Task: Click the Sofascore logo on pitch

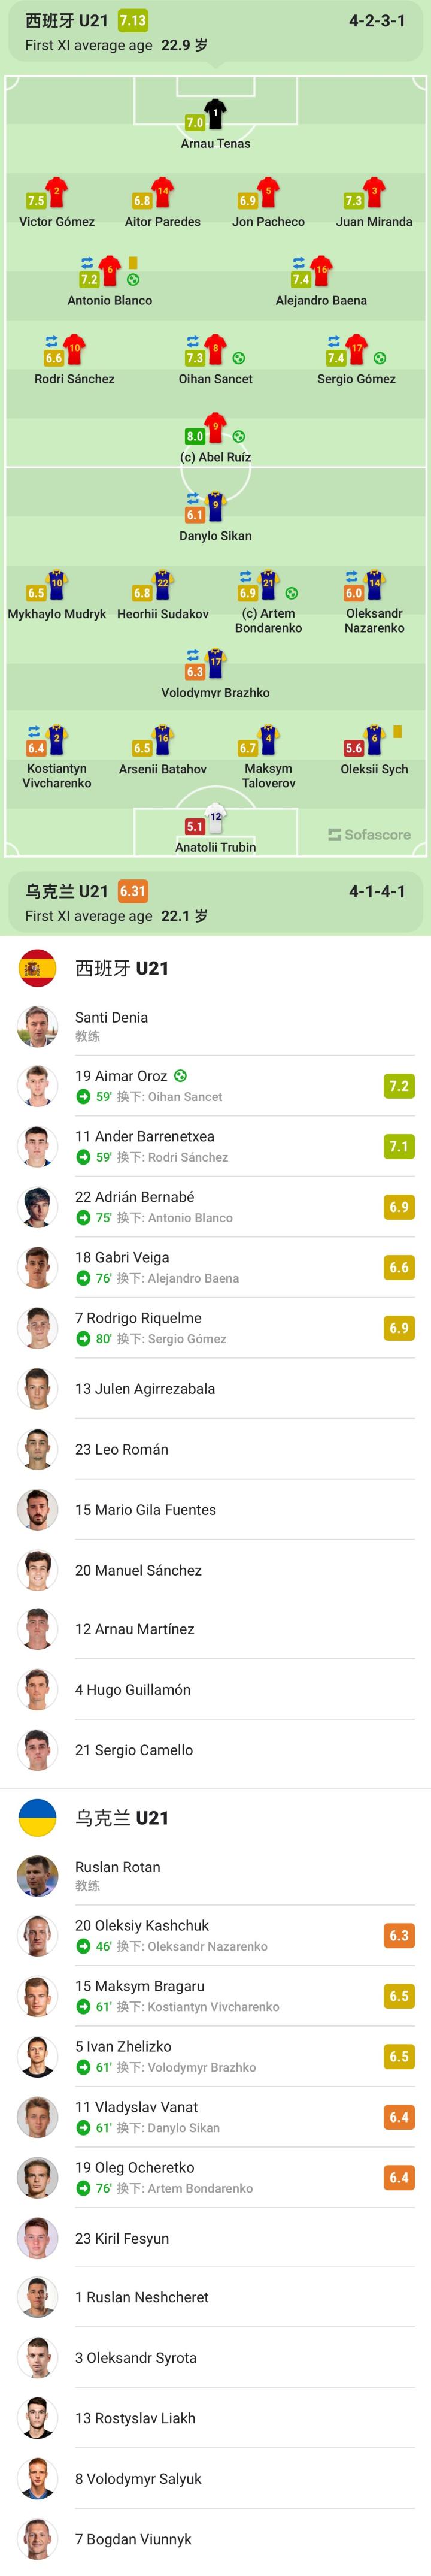Action: point(369,834)
